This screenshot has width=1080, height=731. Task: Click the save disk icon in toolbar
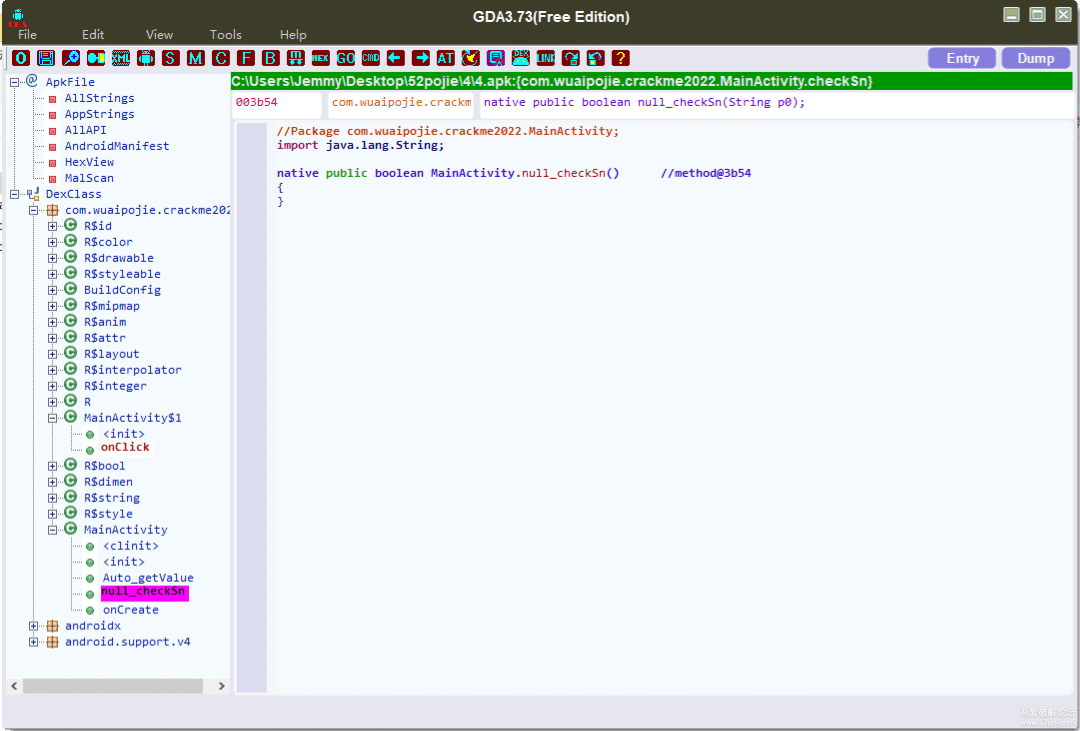tap(46, 58)
